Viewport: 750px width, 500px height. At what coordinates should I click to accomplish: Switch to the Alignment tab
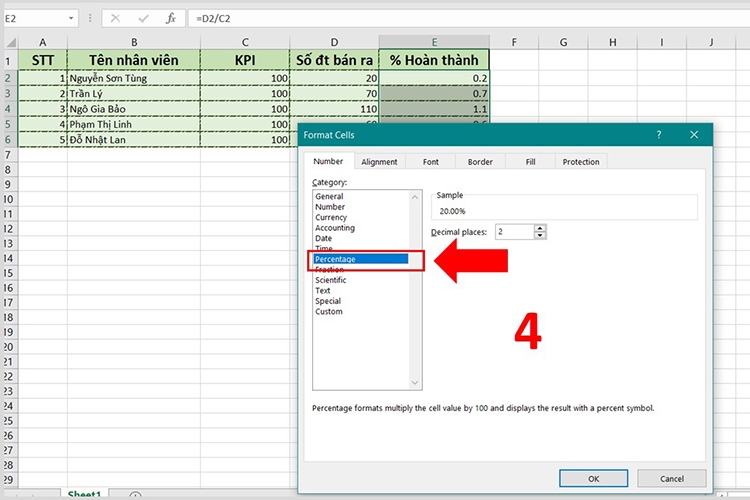click(379, 162)
